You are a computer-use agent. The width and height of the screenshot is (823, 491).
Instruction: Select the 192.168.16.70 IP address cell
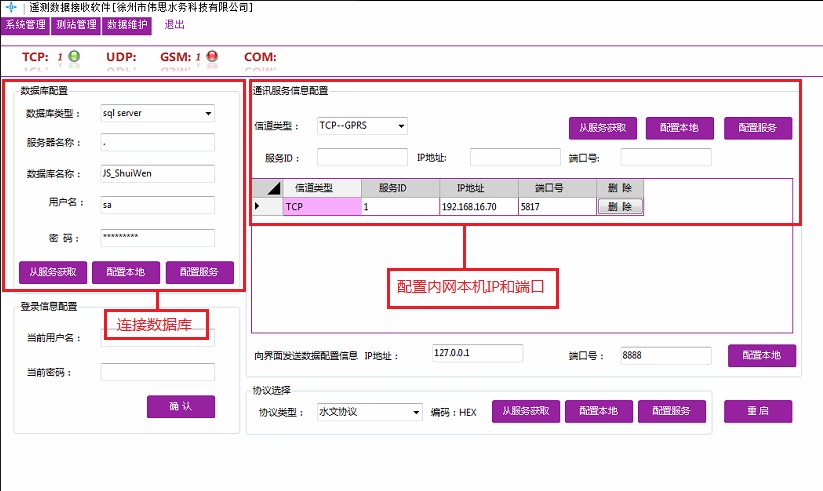478,207
